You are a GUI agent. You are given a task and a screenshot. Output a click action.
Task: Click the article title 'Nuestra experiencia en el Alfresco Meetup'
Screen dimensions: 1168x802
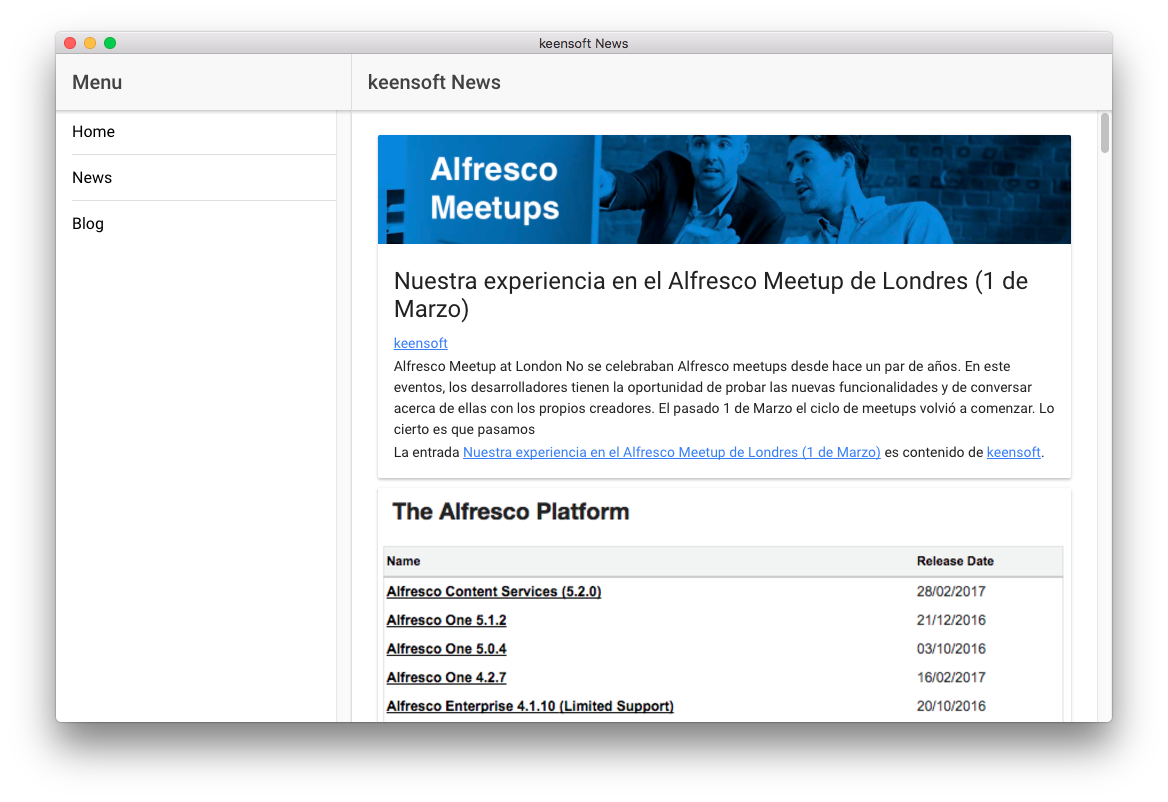click(x=711, y=295)
